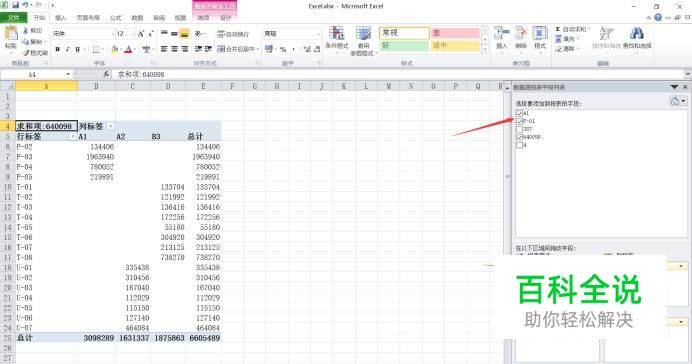This screenshot has width=692, height=364.
Task: Click the Copy (复制) button
Action: 34,41
